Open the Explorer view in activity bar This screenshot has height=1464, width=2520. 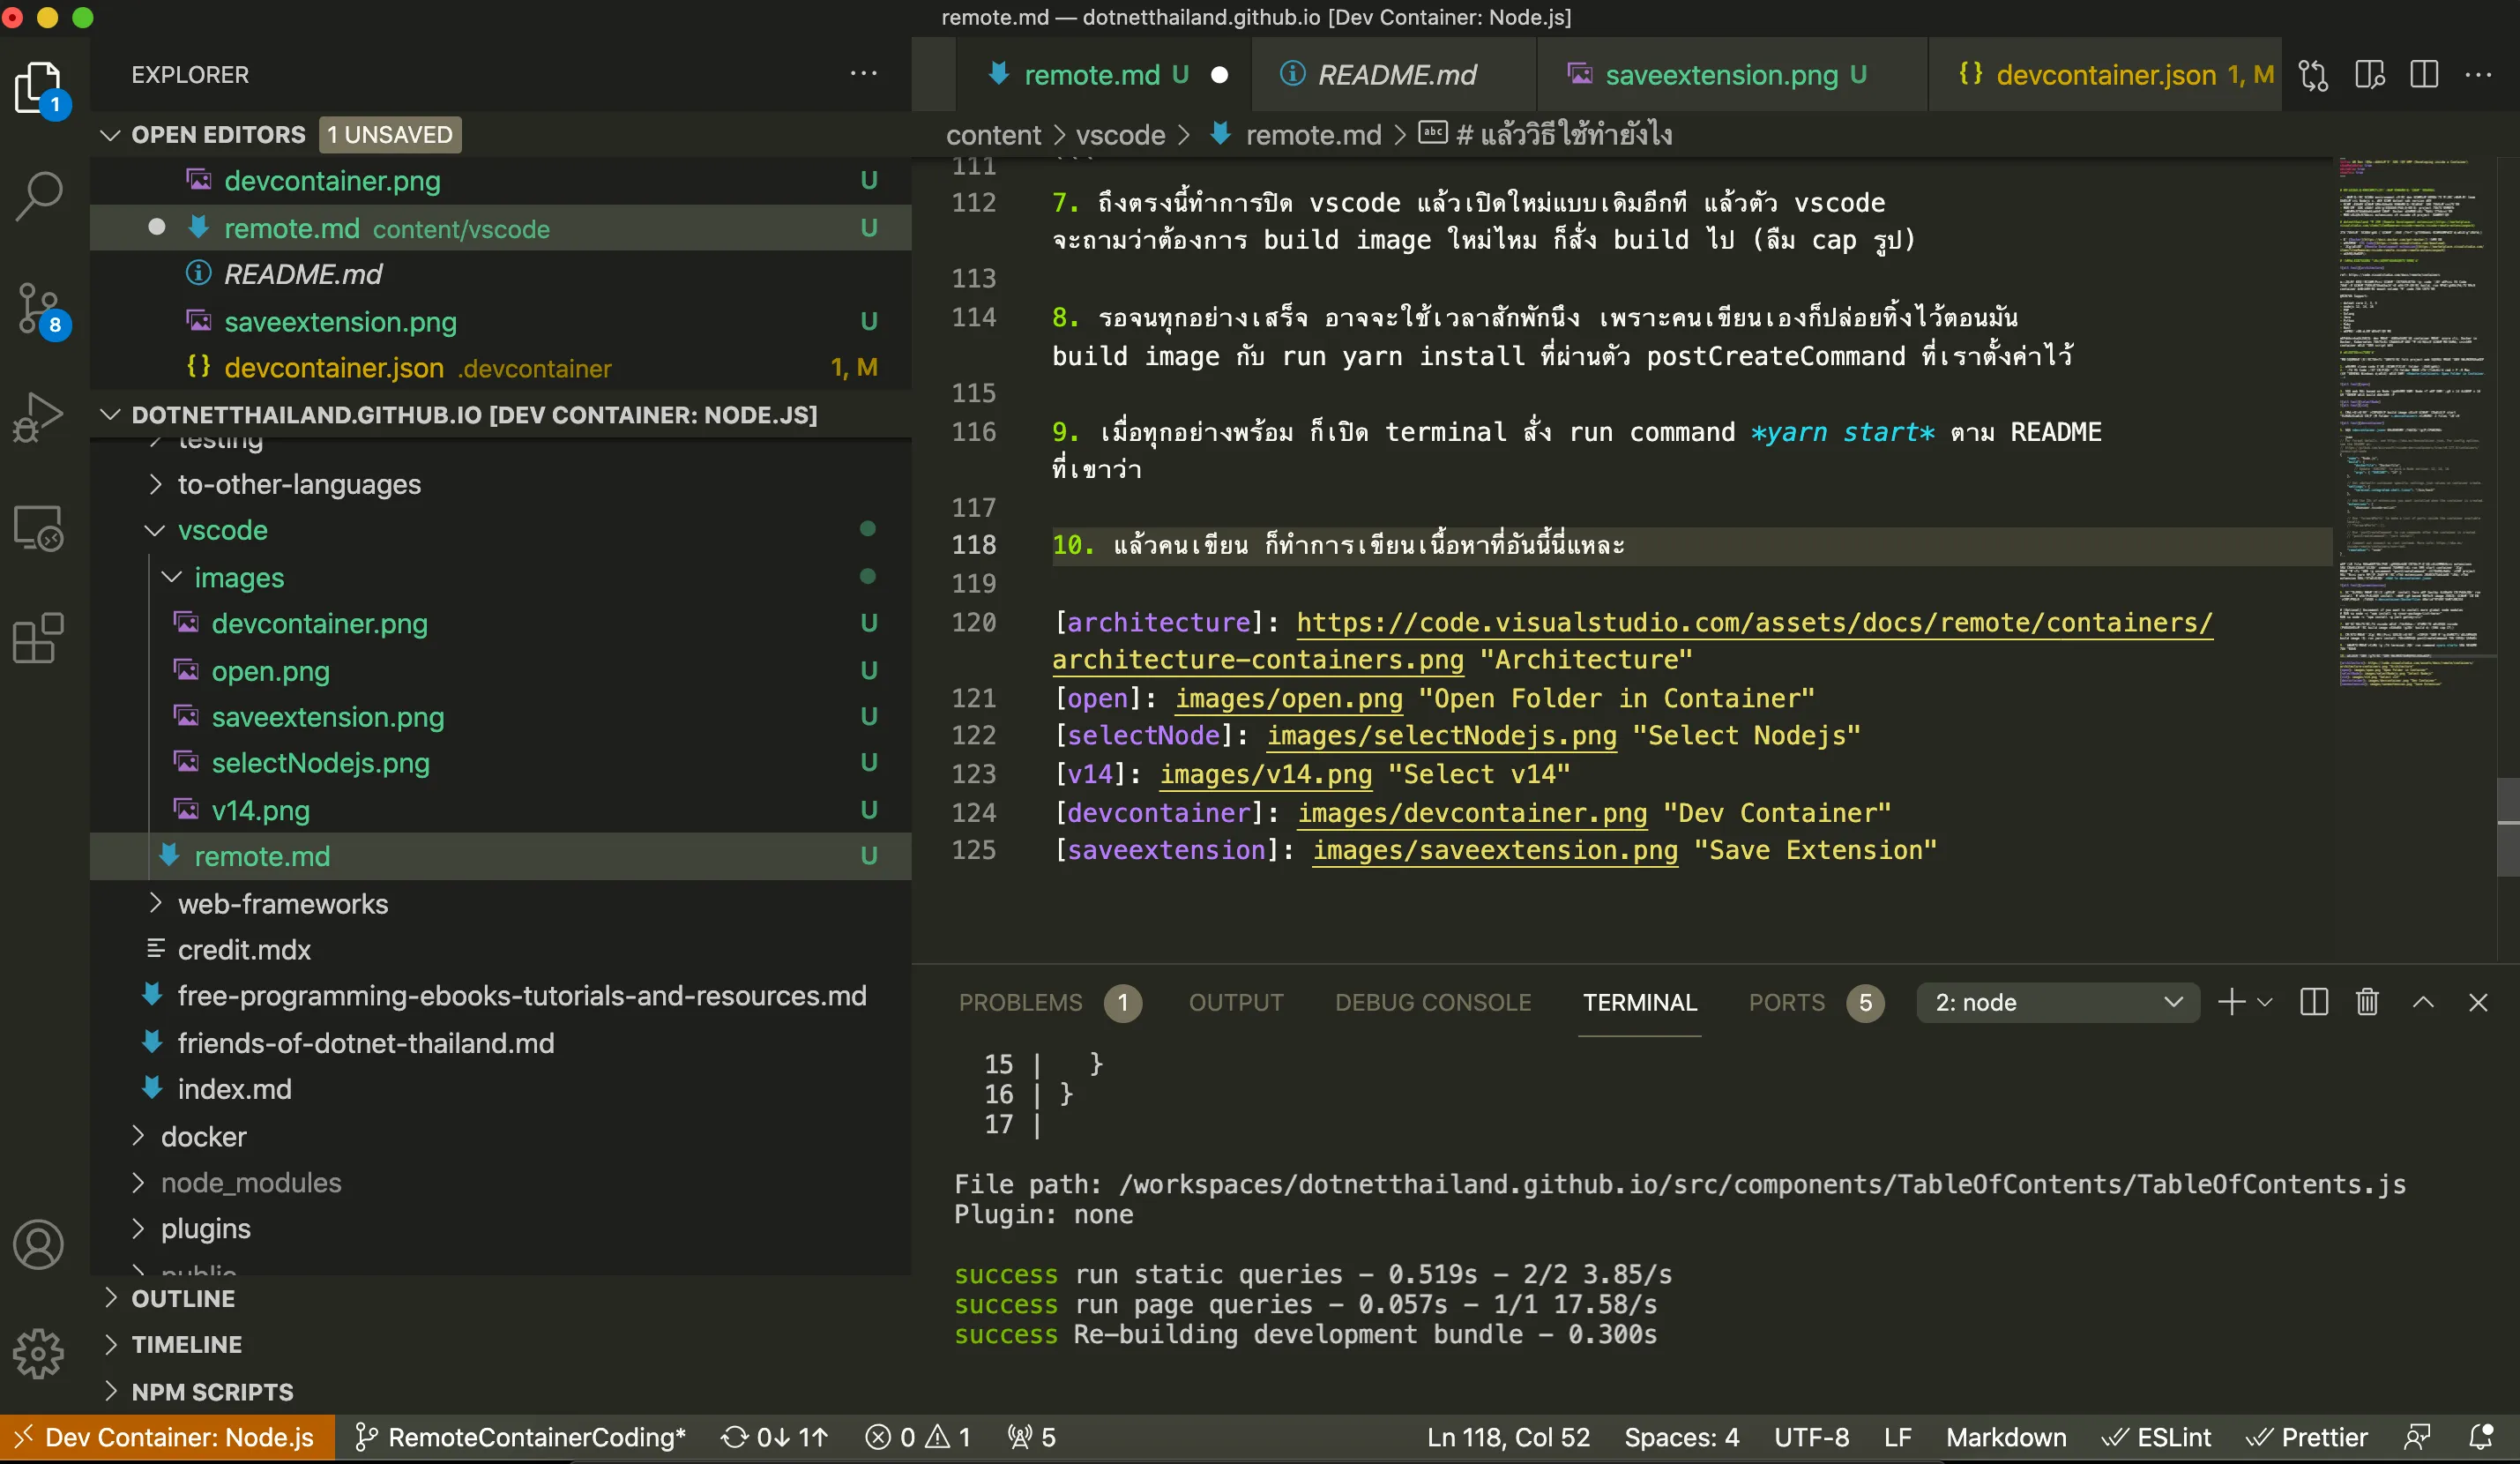(40, 88)
